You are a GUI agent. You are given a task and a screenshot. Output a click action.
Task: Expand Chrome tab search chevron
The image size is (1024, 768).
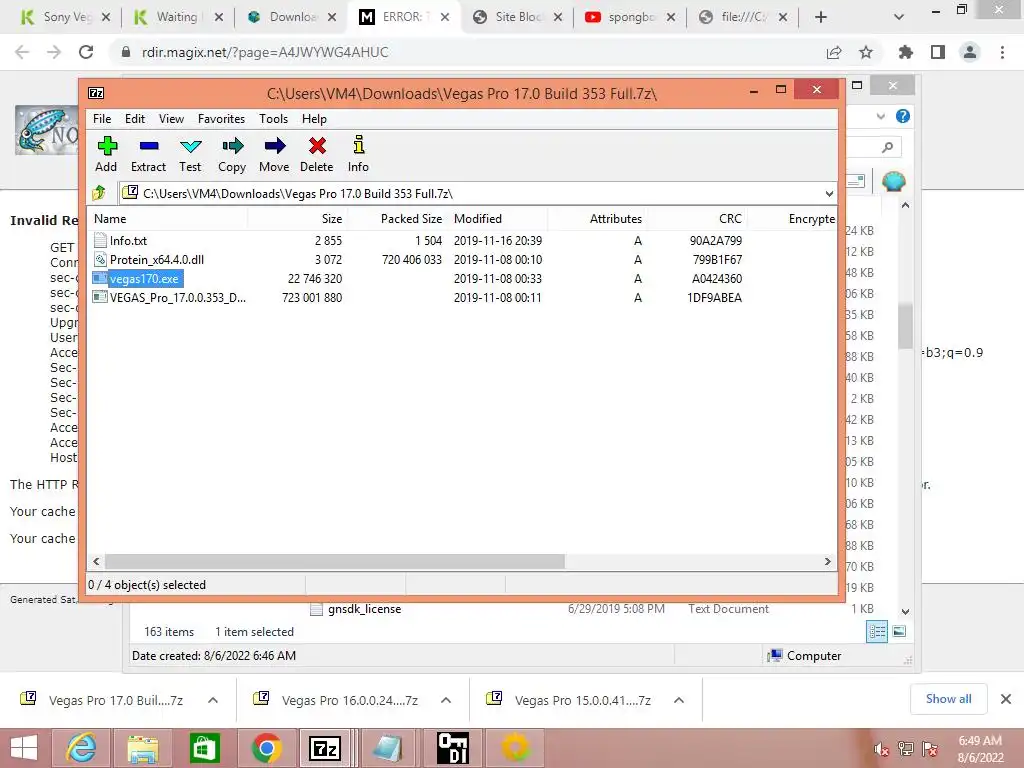(899, 17)
